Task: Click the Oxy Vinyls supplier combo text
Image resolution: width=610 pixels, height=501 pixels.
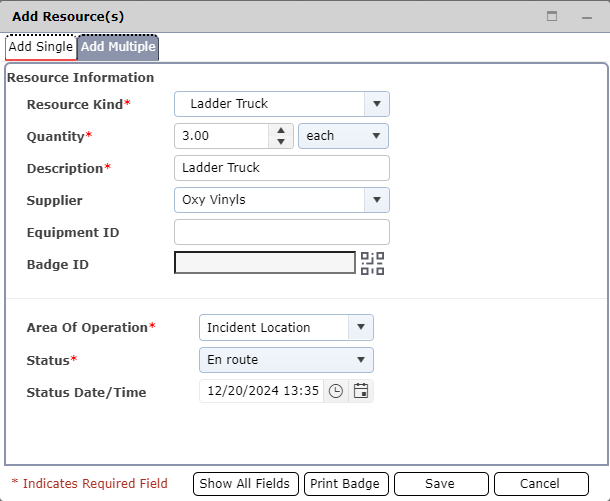Action: coord(214,200)
